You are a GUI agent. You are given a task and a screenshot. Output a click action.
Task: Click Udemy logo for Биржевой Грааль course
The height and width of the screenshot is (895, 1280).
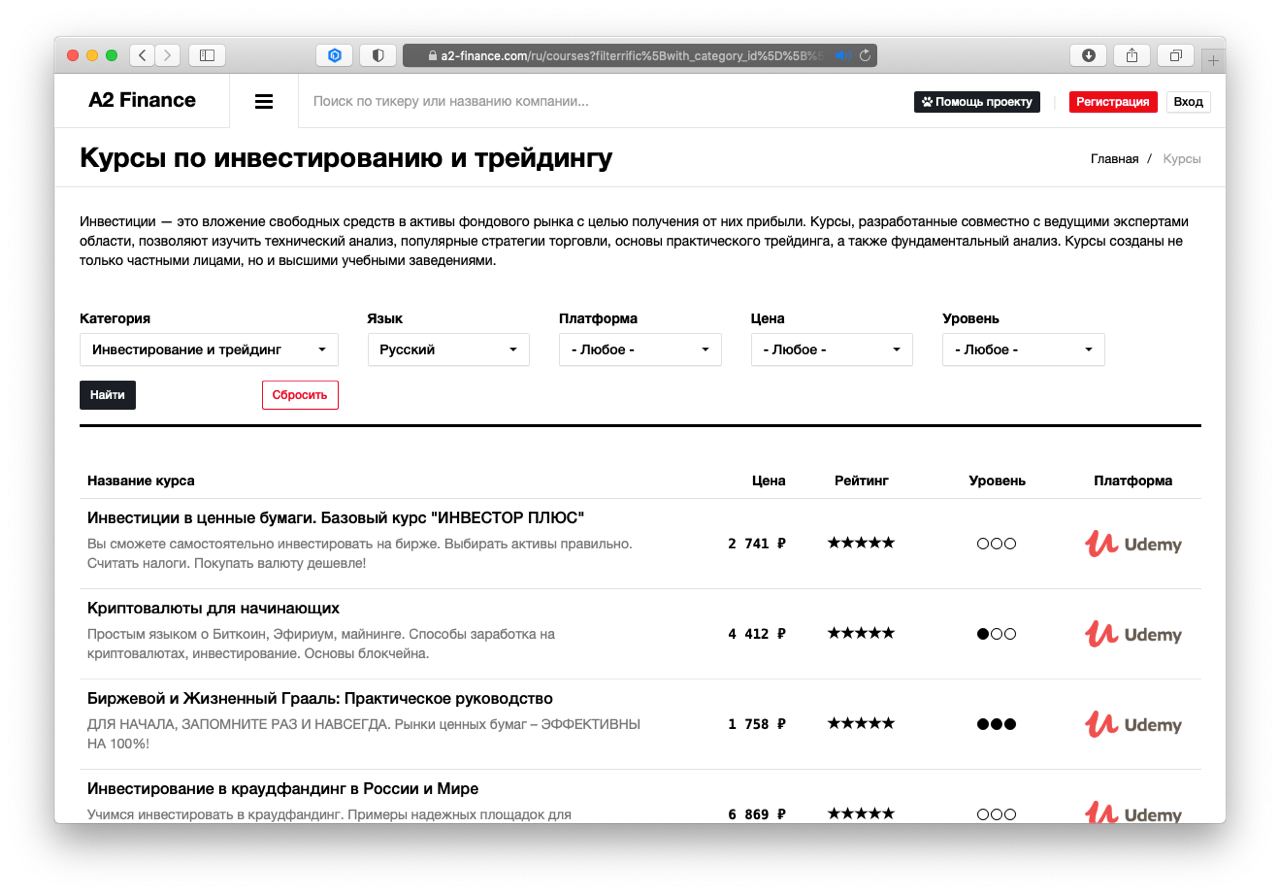point(1133,724)
